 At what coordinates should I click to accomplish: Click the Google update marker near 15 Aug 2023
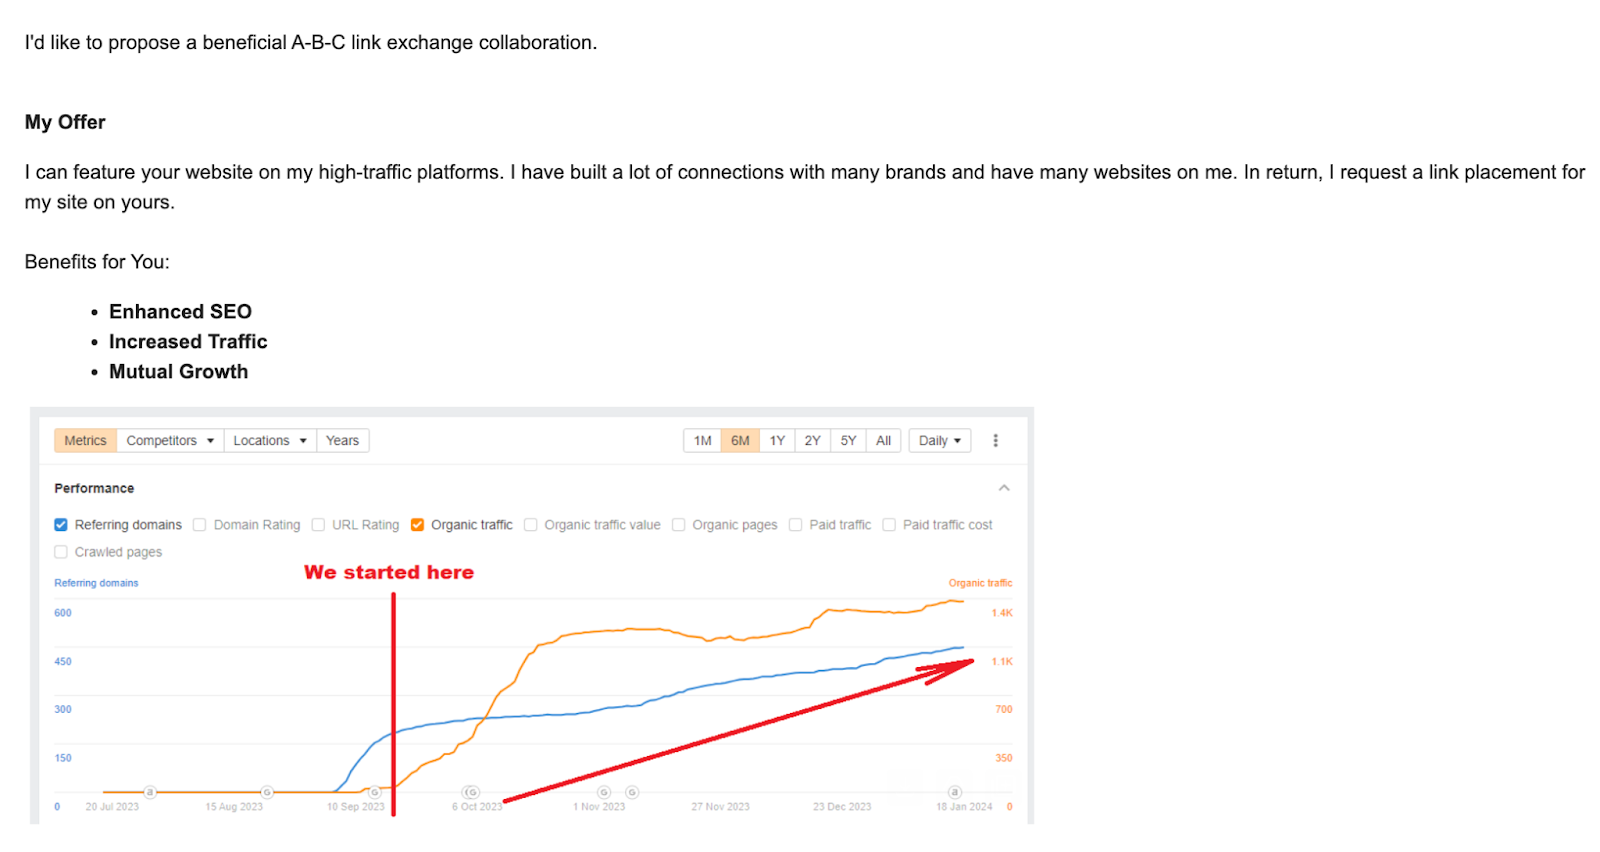pyautogui.click(x=267, y=792)
